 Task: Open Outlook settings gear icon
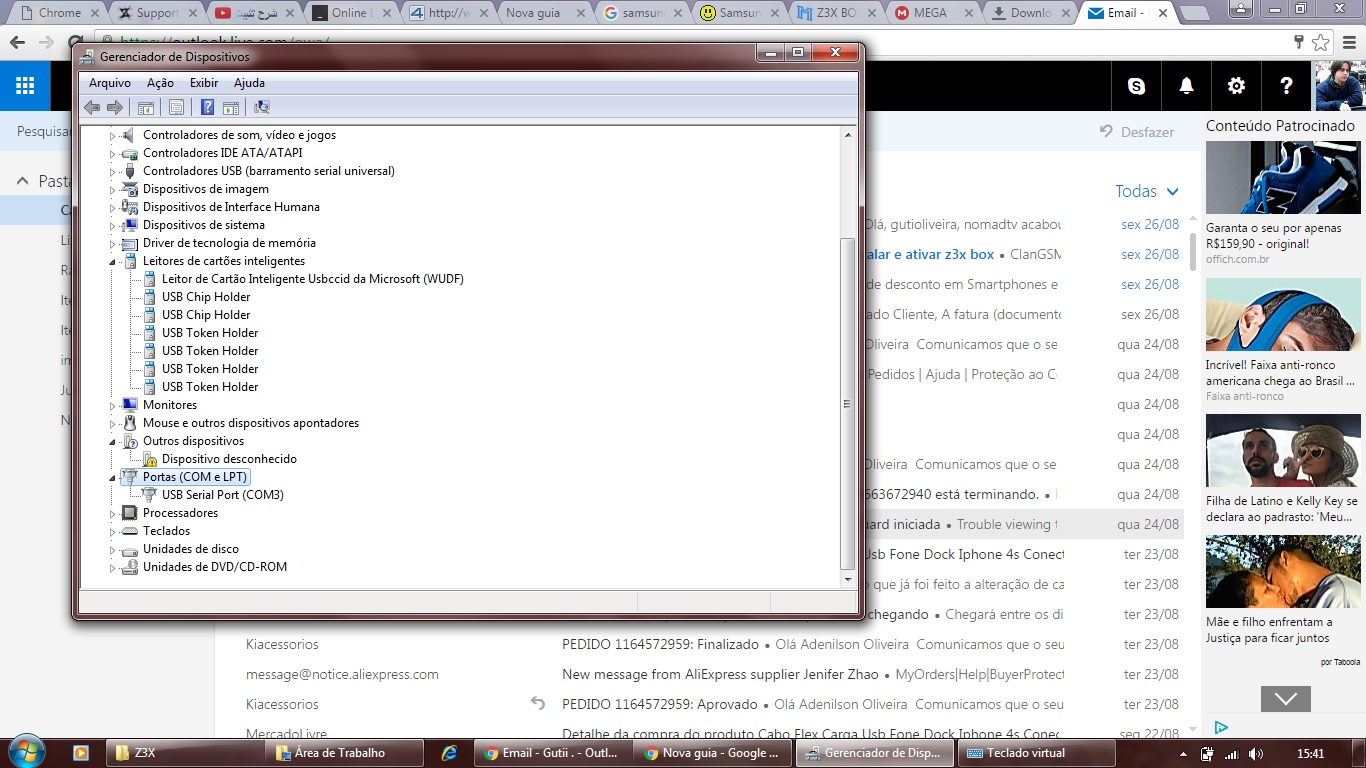1237,86
